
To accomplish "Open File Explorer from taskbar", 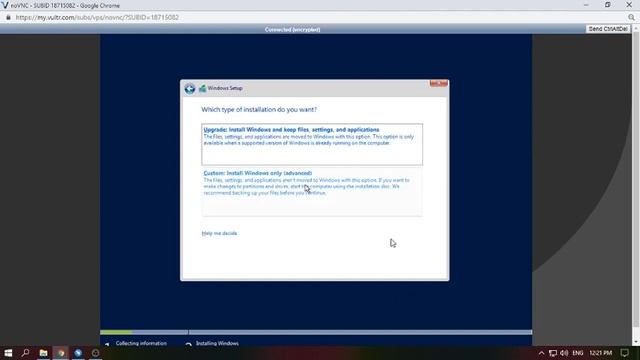I will tap(43, 353).
